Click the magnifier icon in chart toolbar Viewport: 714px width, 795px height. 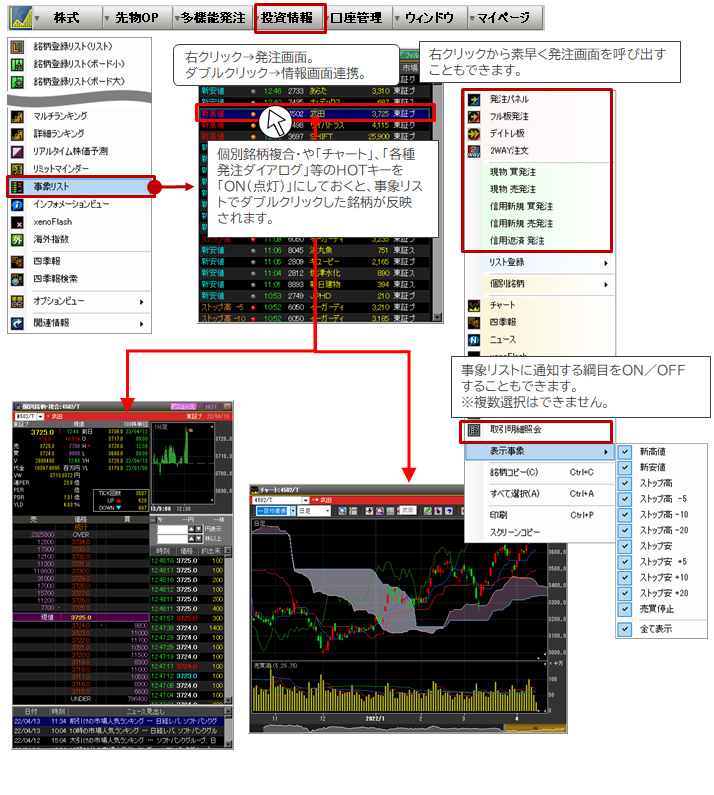pyautogui.click(x=342, y=511)
